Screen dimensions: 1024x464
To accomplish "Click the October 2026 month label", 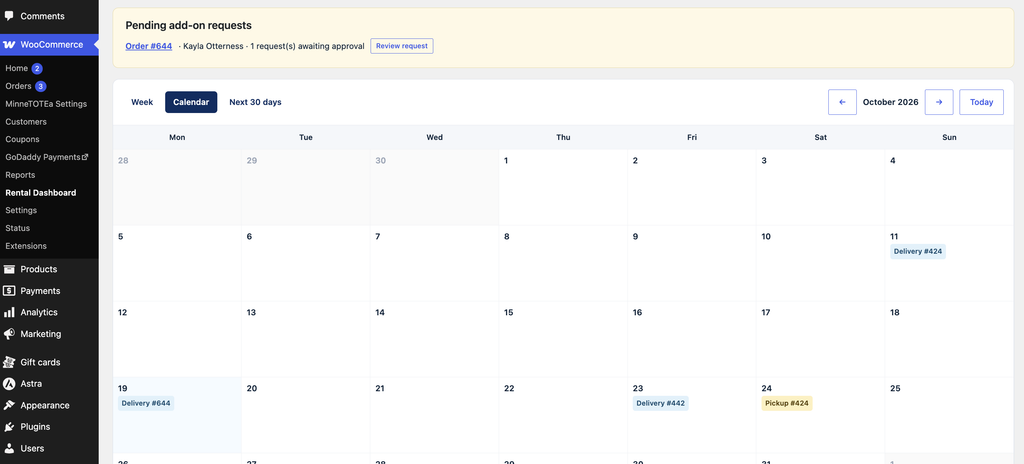I will tap(891, 102).
